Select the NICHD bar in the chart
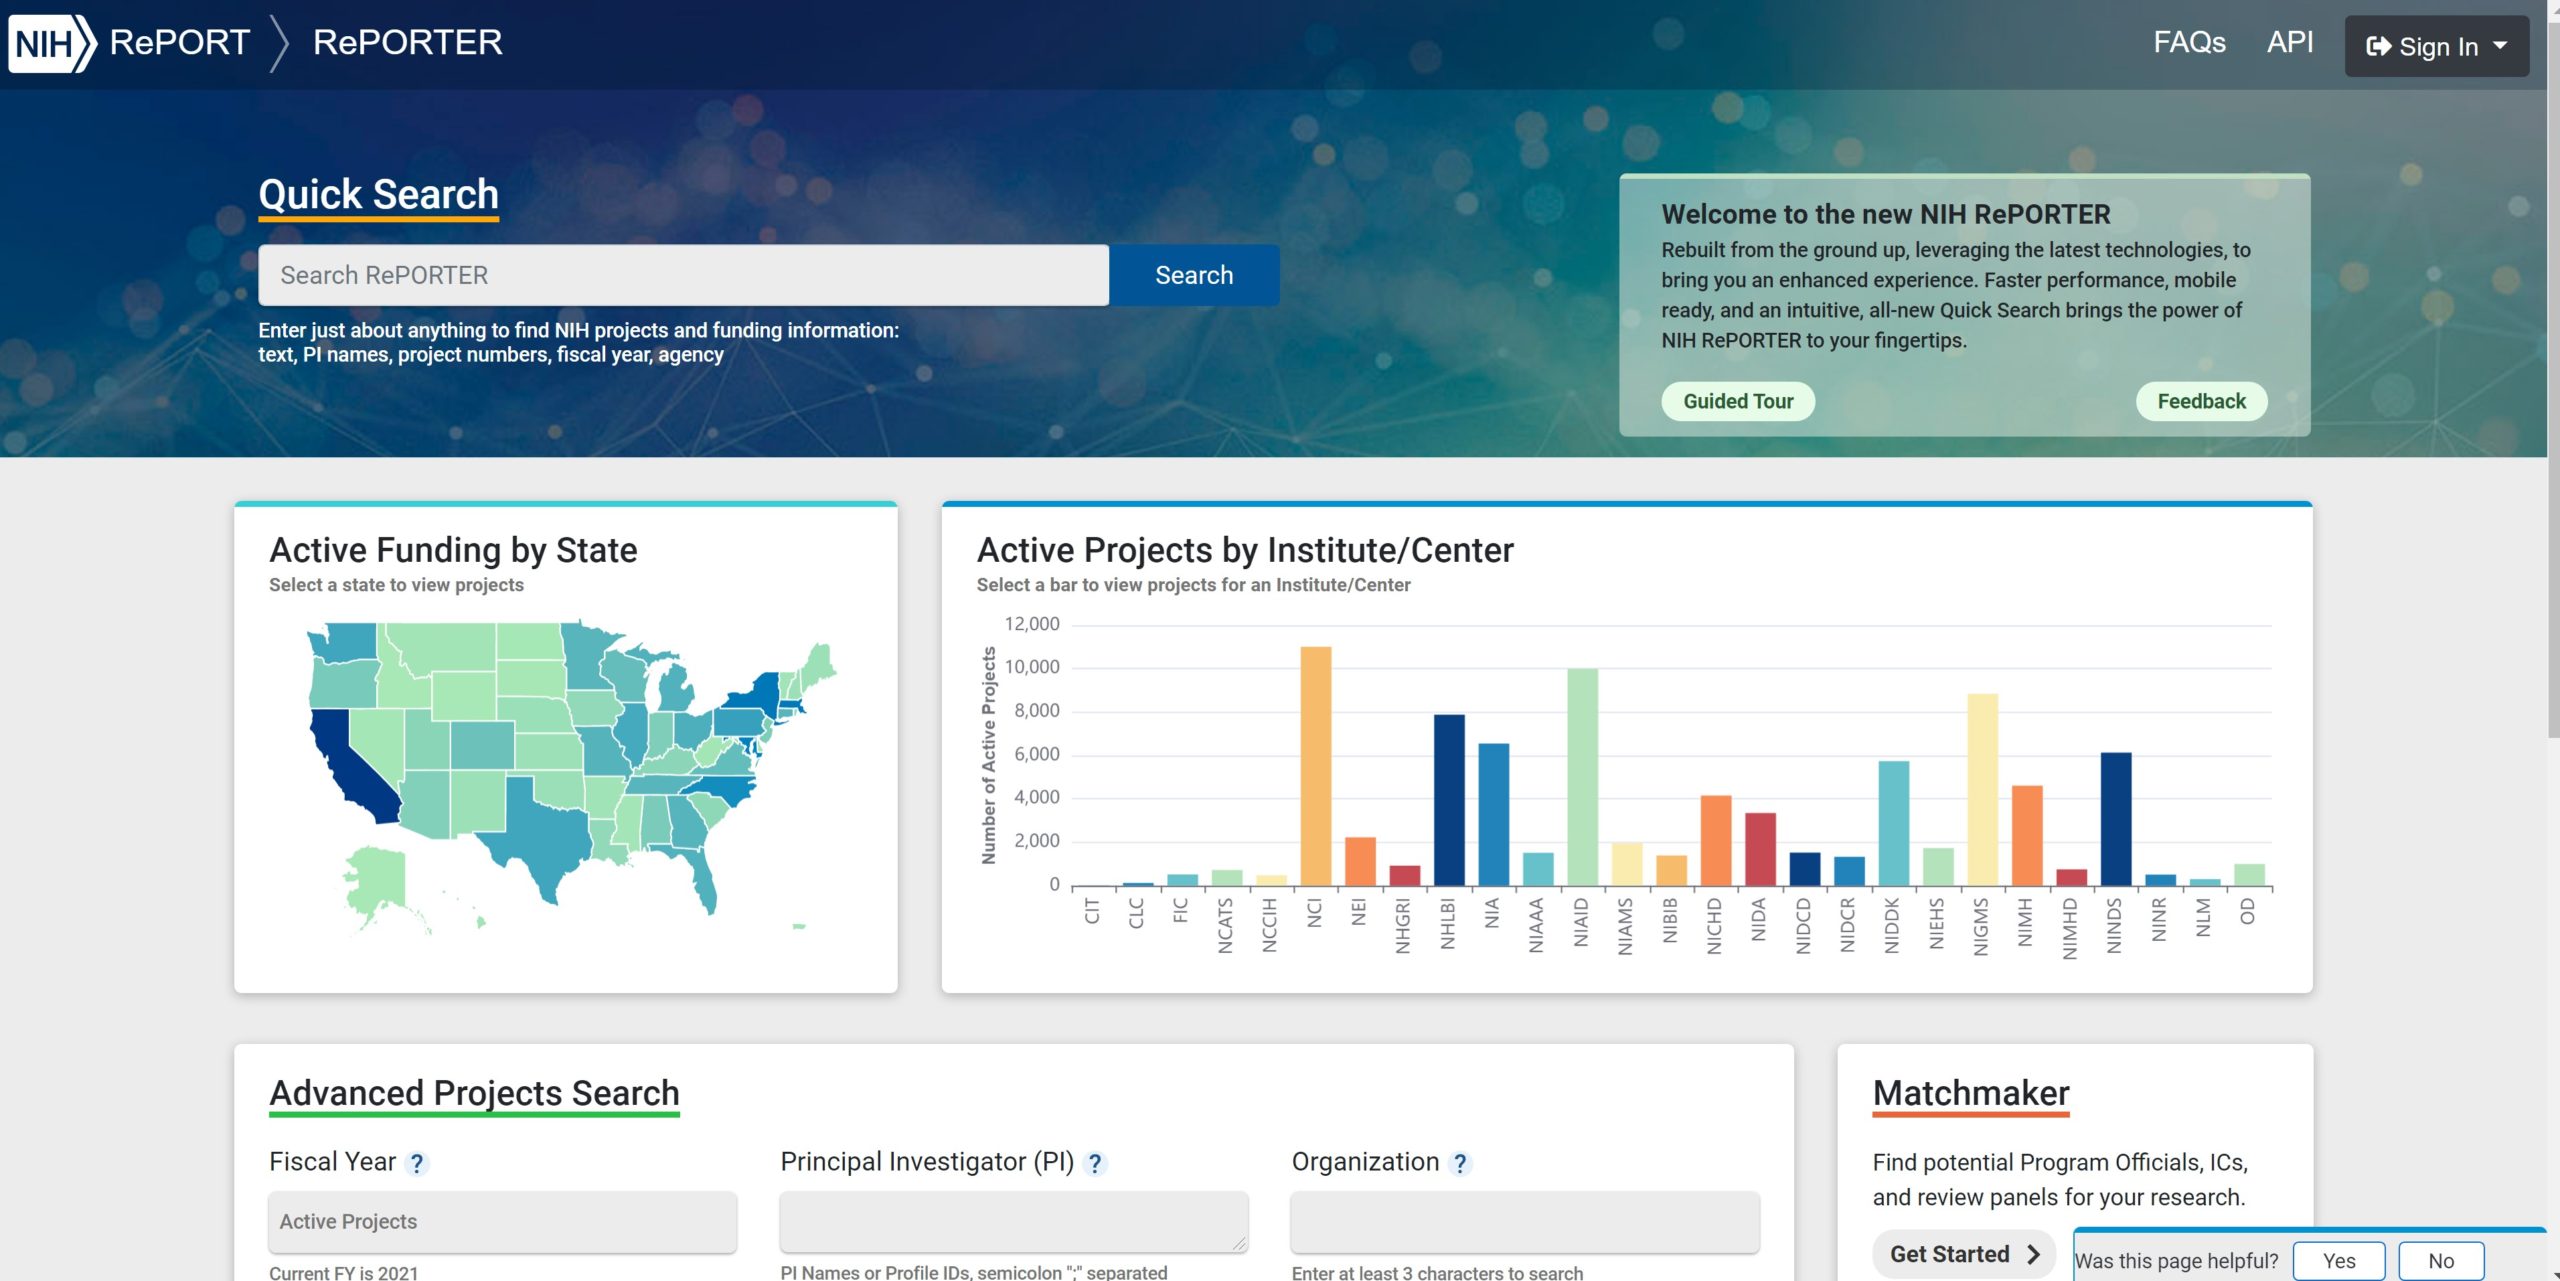Viewport: 2560px width, 1281px height. point(1715,840)
